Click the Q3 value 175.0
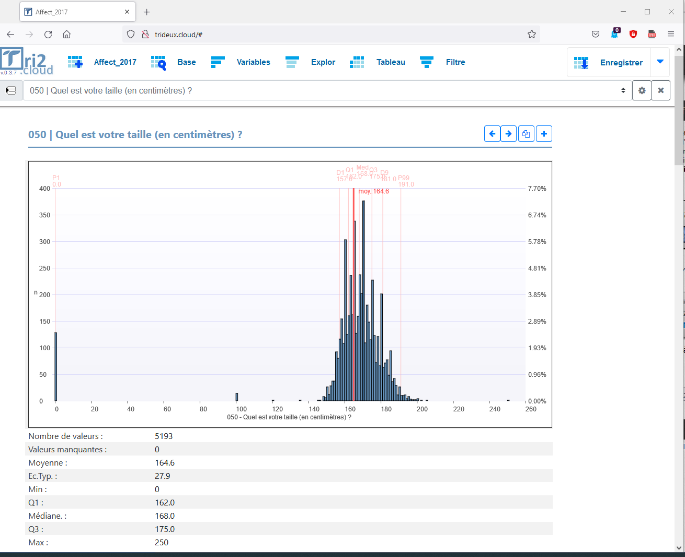The width and height of the screenshot is (685, 557). pyautogui.click(x=165, y=529)
